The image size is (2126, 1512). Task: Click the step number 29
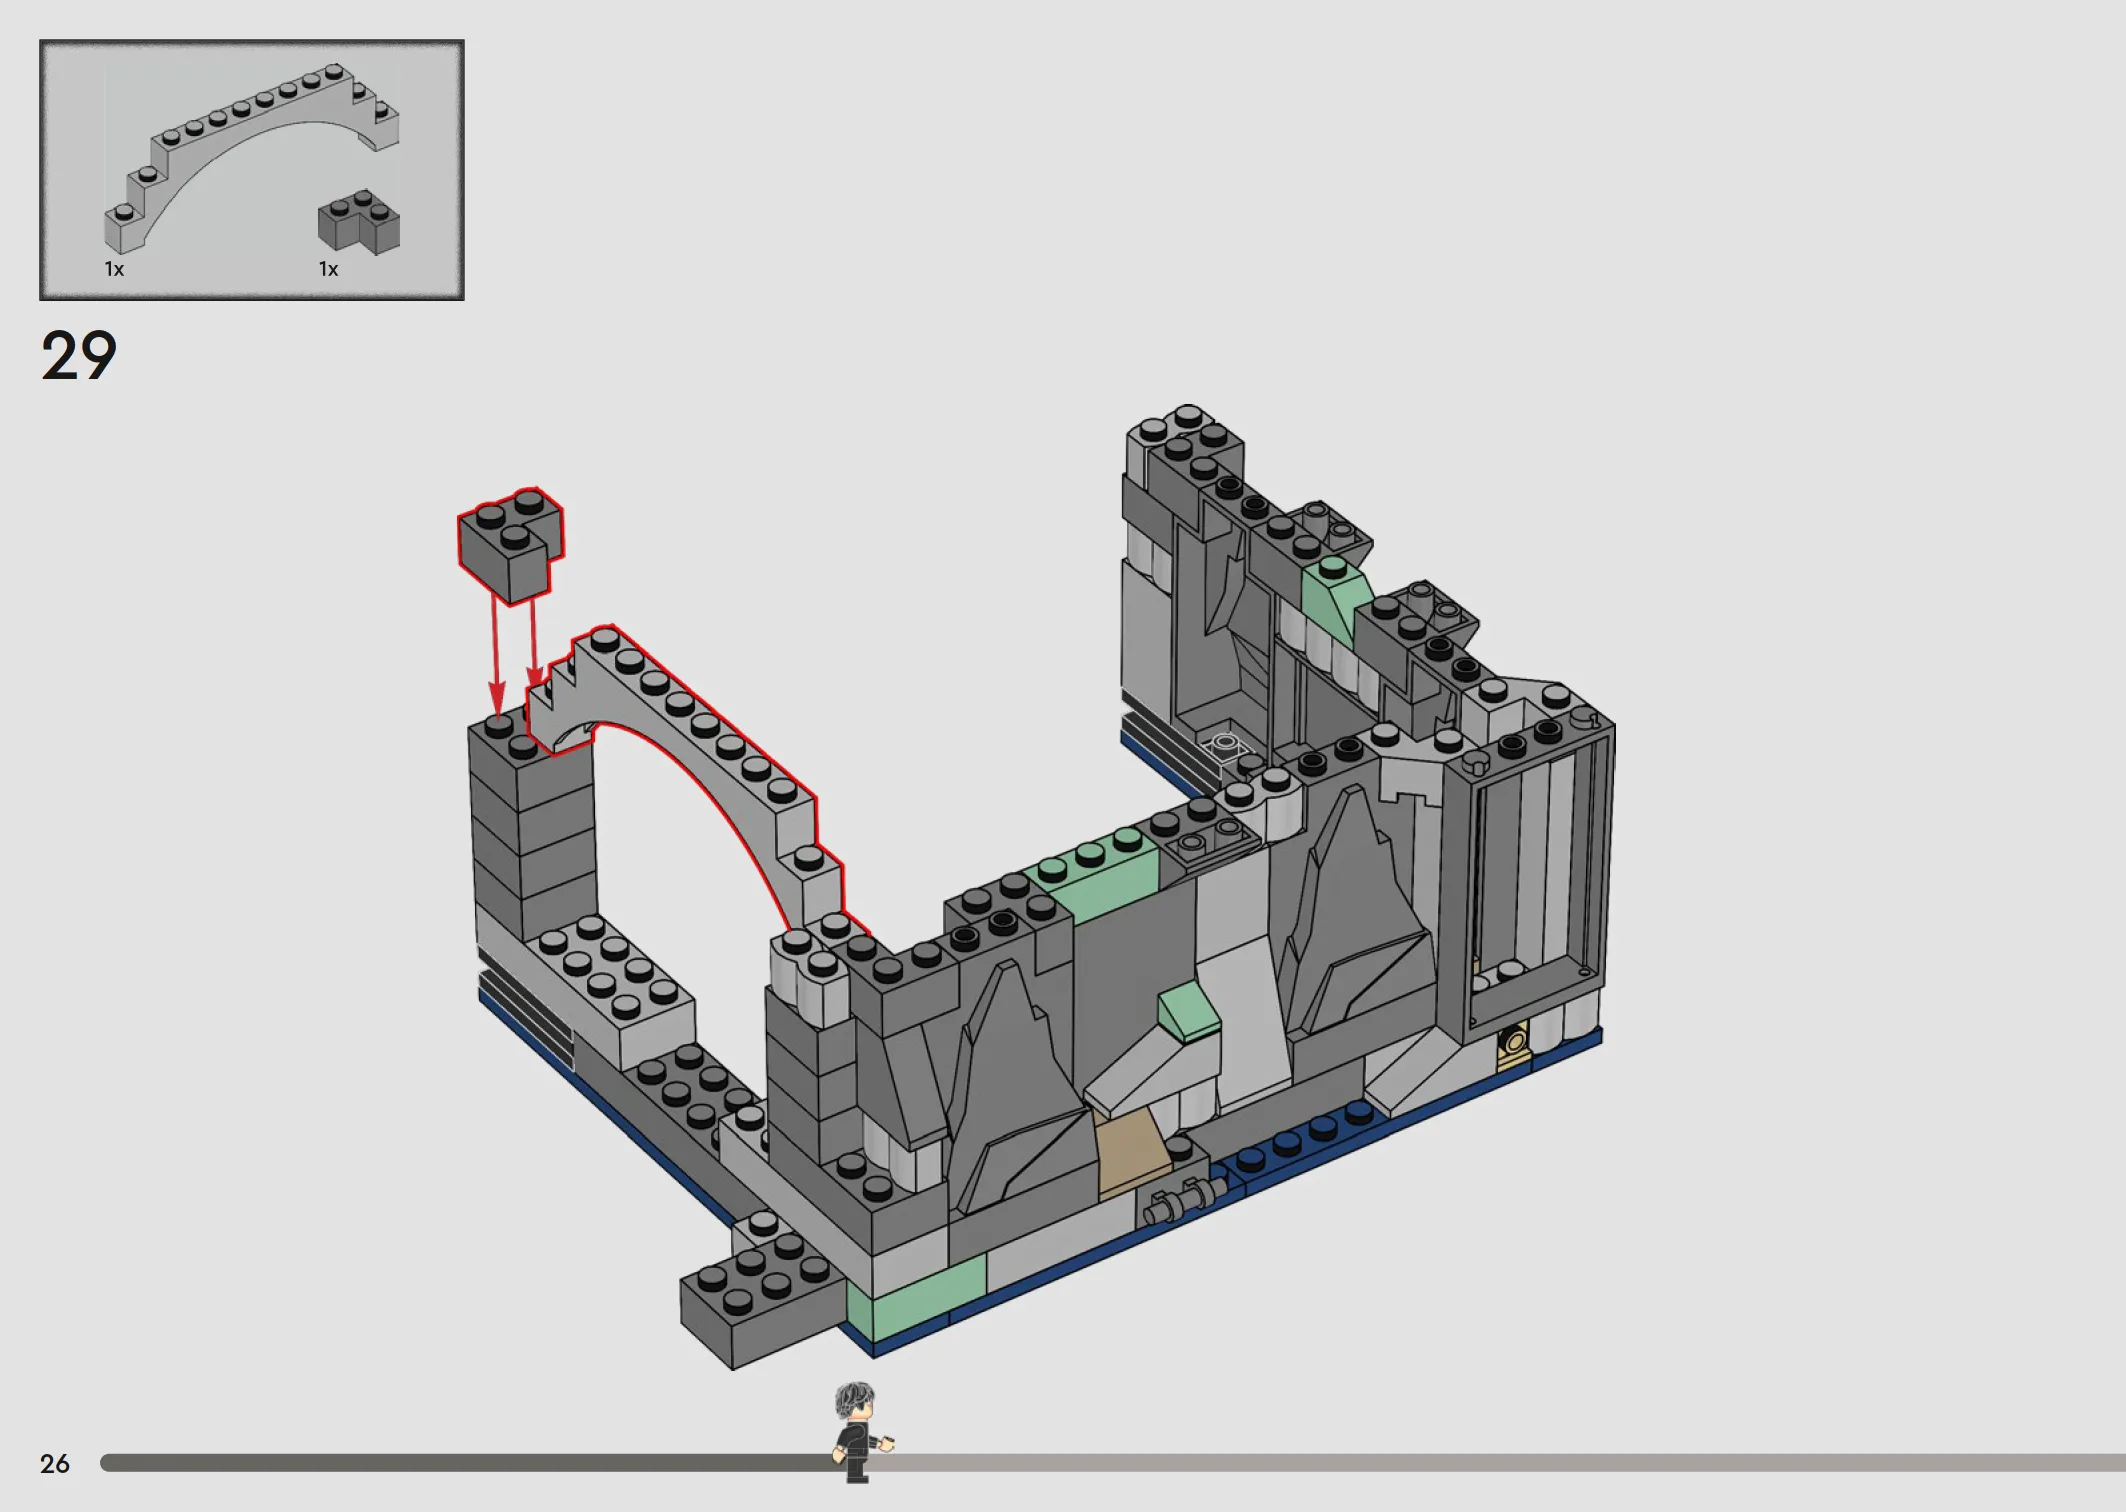79,356
